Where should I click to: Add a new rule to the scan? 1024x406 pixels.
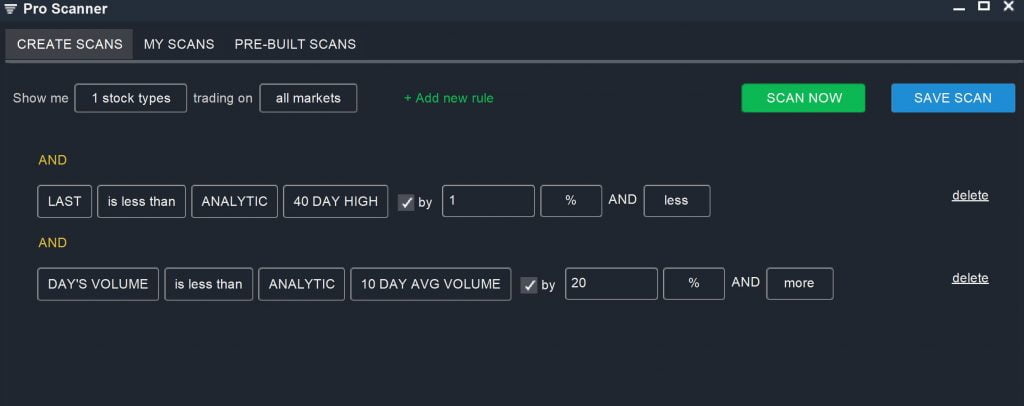coord(449,98)
